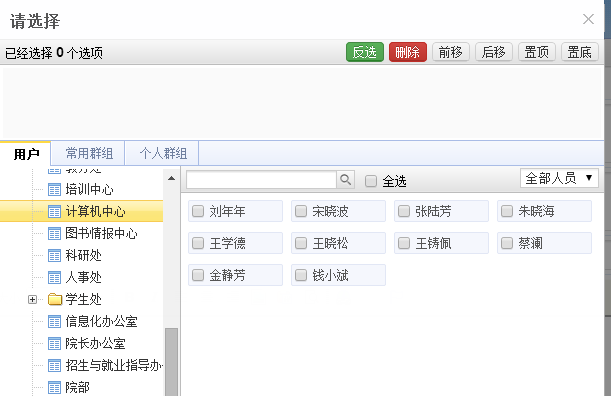611x396 pixels.
Task: Open the 个人群组 tab
Action: pyautogui.click(x=163, y=153)
